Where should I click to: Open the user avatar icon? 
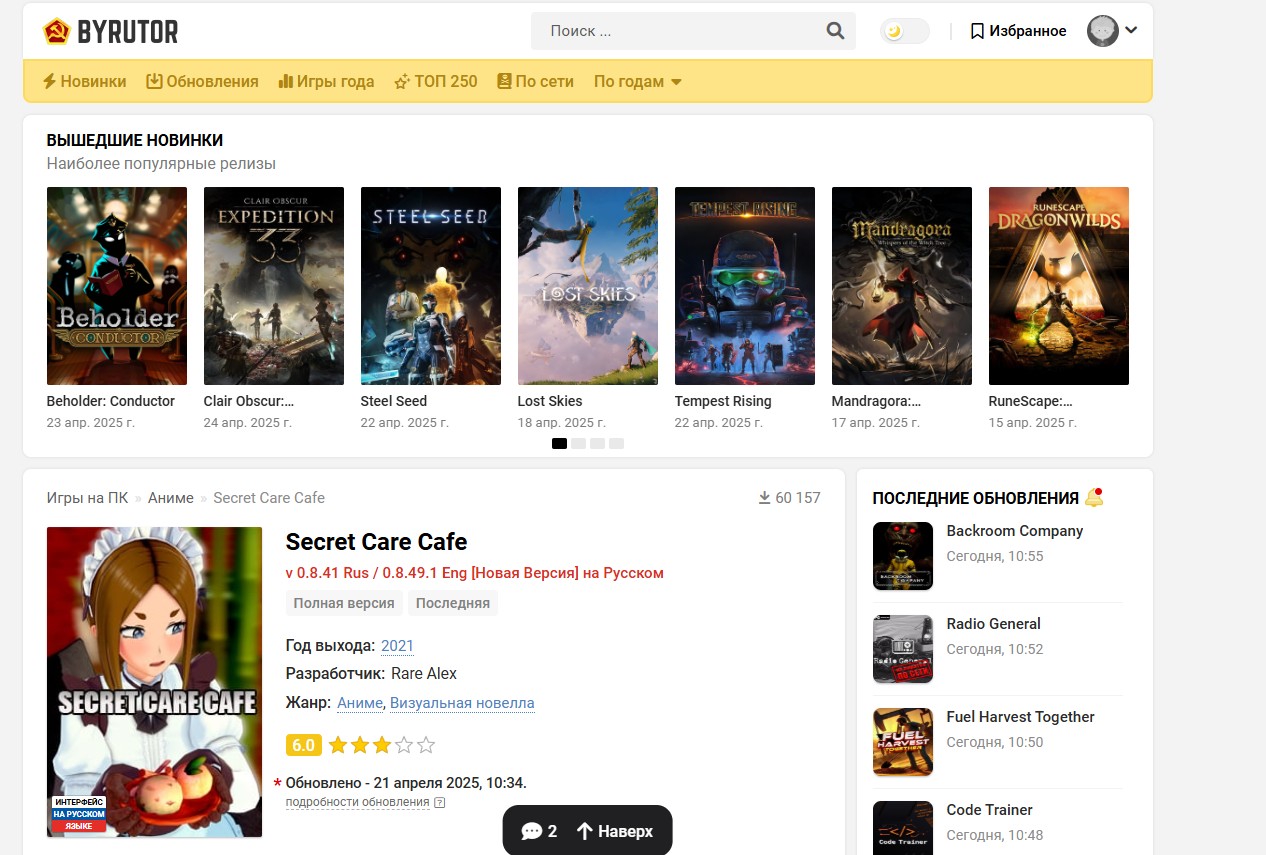[x=1103, y=31]
